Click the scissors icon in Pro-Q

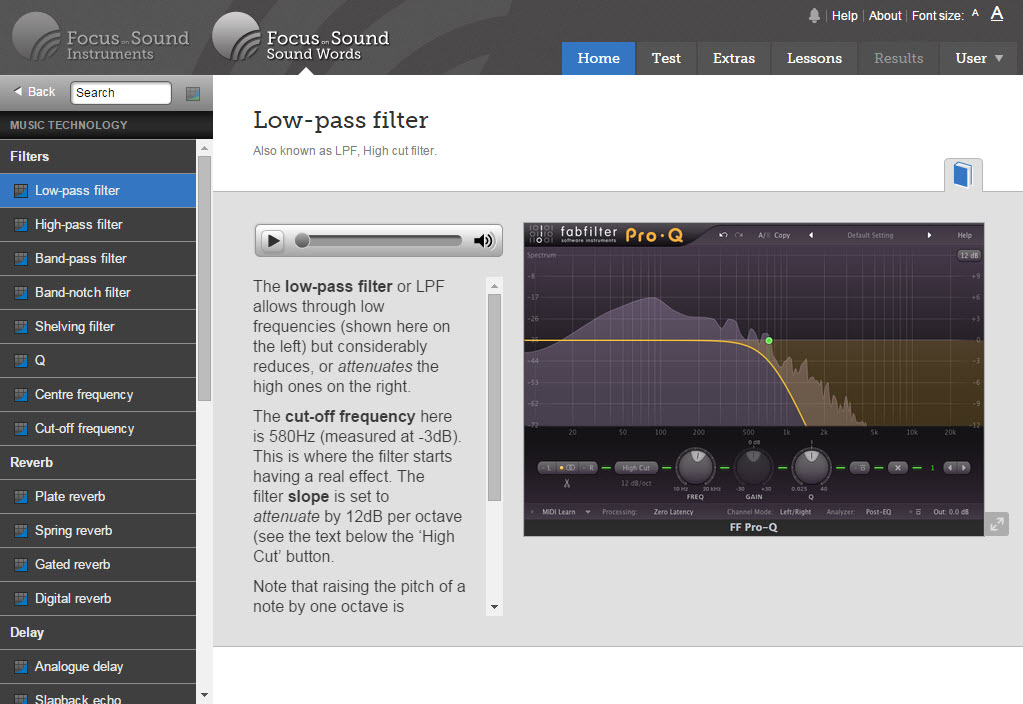click(x=567, y=483)
